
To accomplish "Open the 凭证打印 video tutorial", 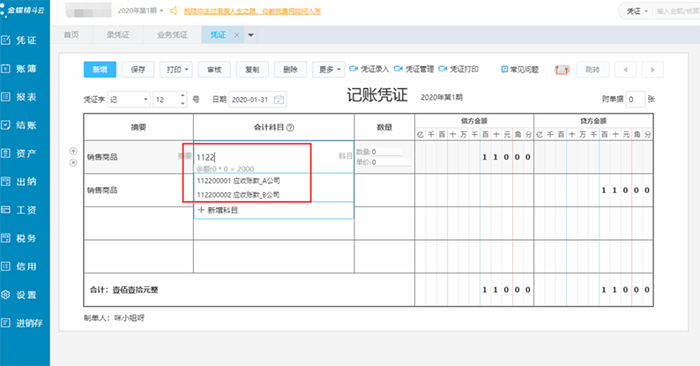I will (x=458, y=69).
